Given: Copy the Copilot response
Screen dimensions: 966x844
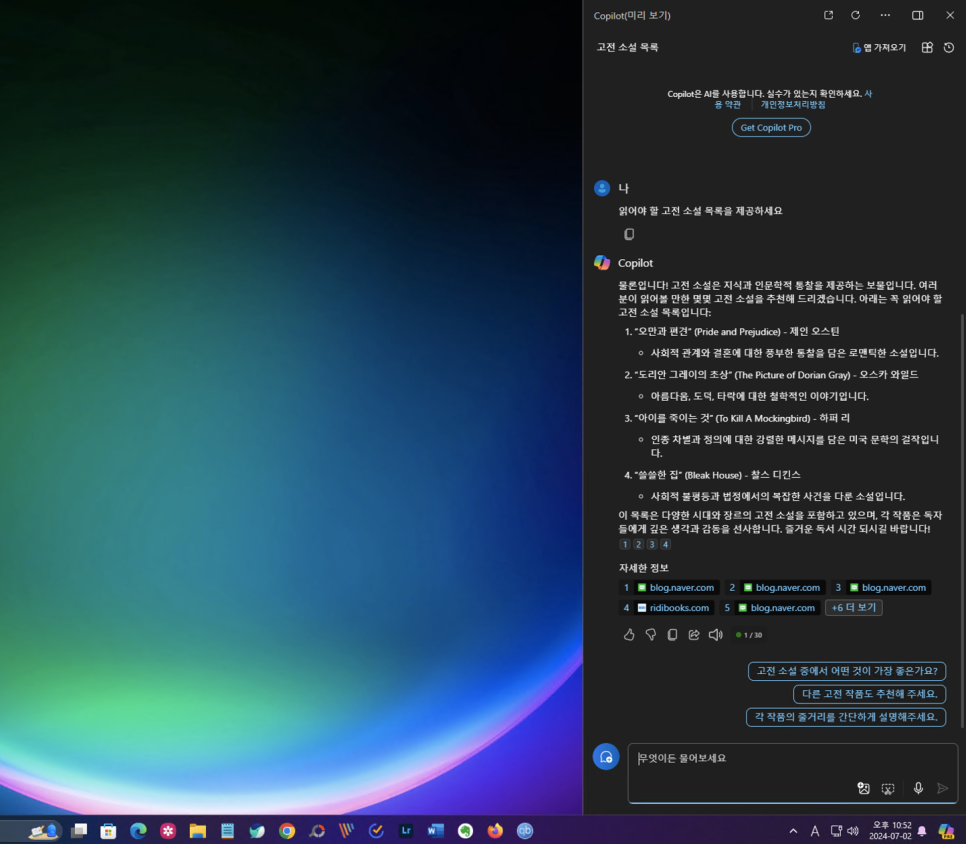Looking at the screenshot, I should tap(672, 635).
